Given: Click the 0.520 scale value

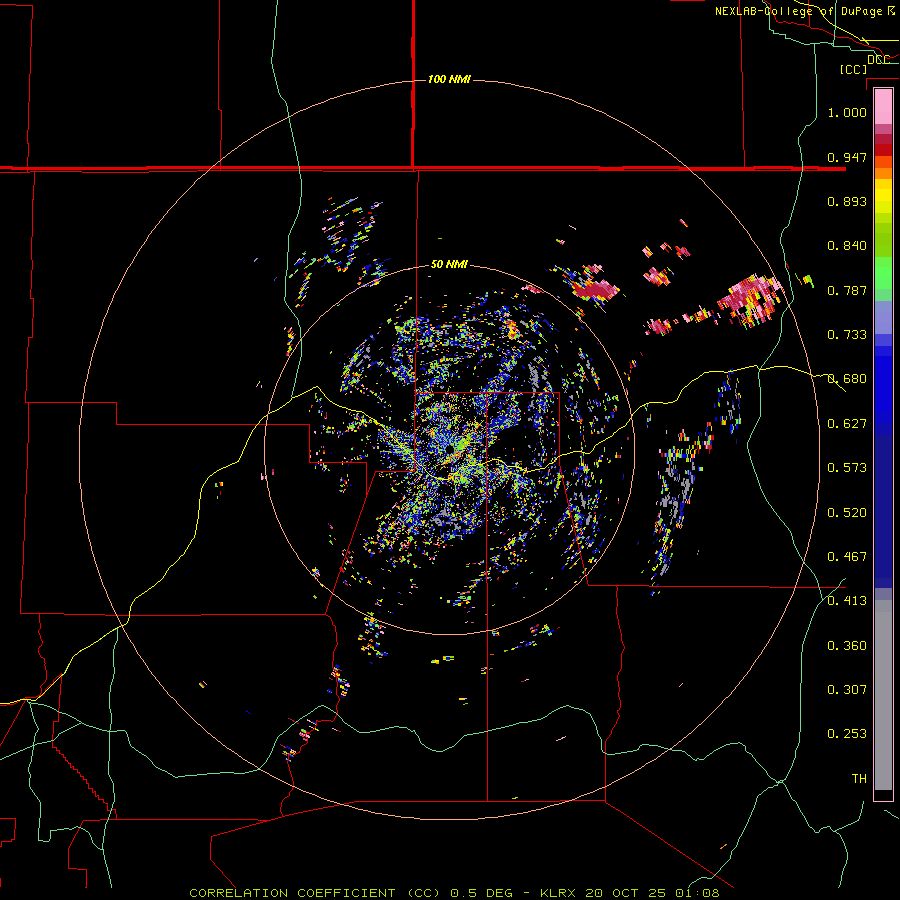Looking at the screenshot, I should [847, 513].
